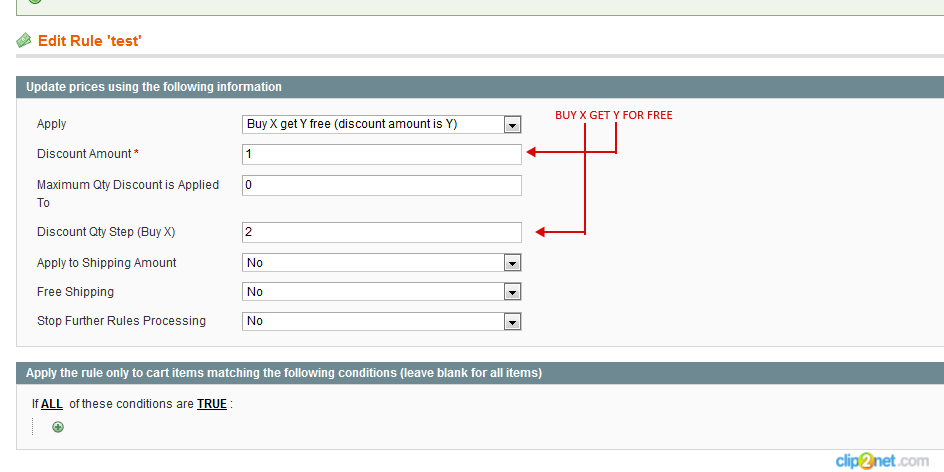Click the TRUE condition value link
Viewport: 944px width, 472px height.
(x=212, y=404)
